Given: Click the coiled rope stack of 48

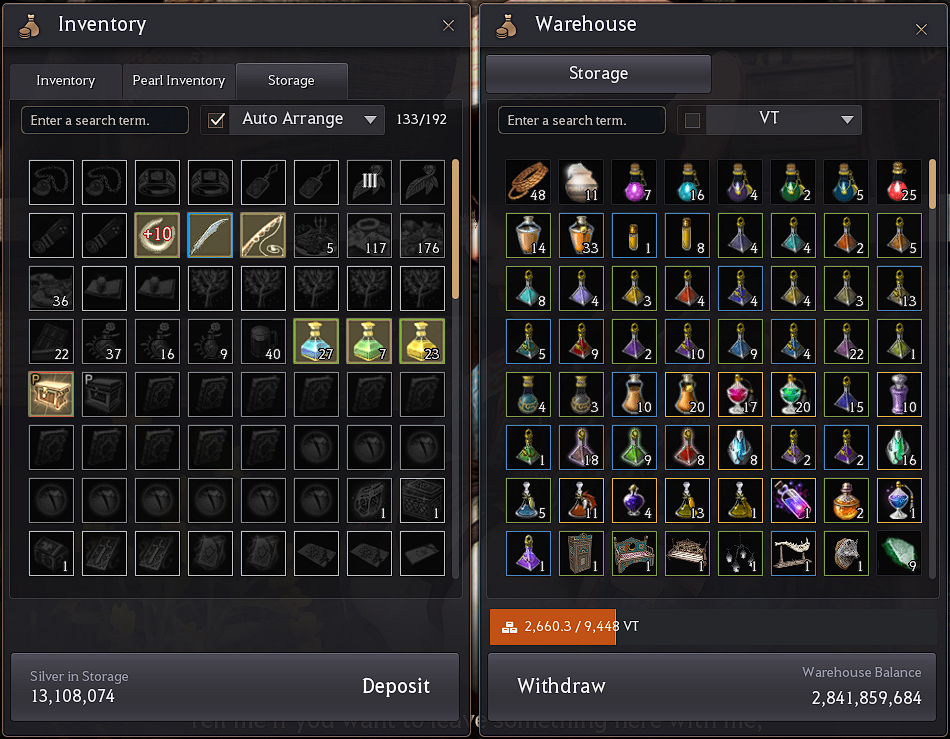Looking at the screenshot, I should coord(528,182).
